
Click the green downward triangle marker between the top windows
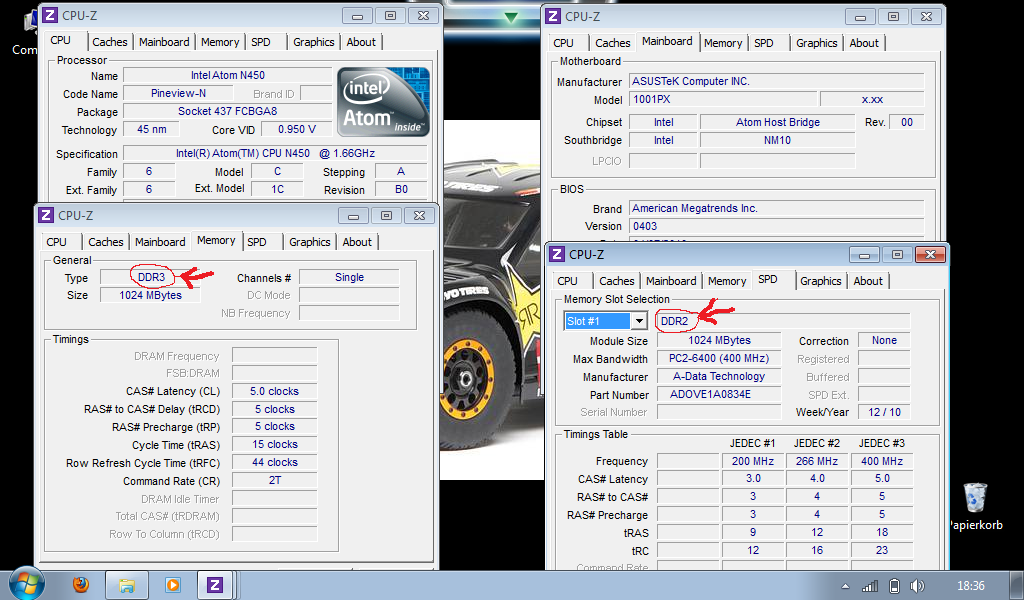click(x=511, y=18)
